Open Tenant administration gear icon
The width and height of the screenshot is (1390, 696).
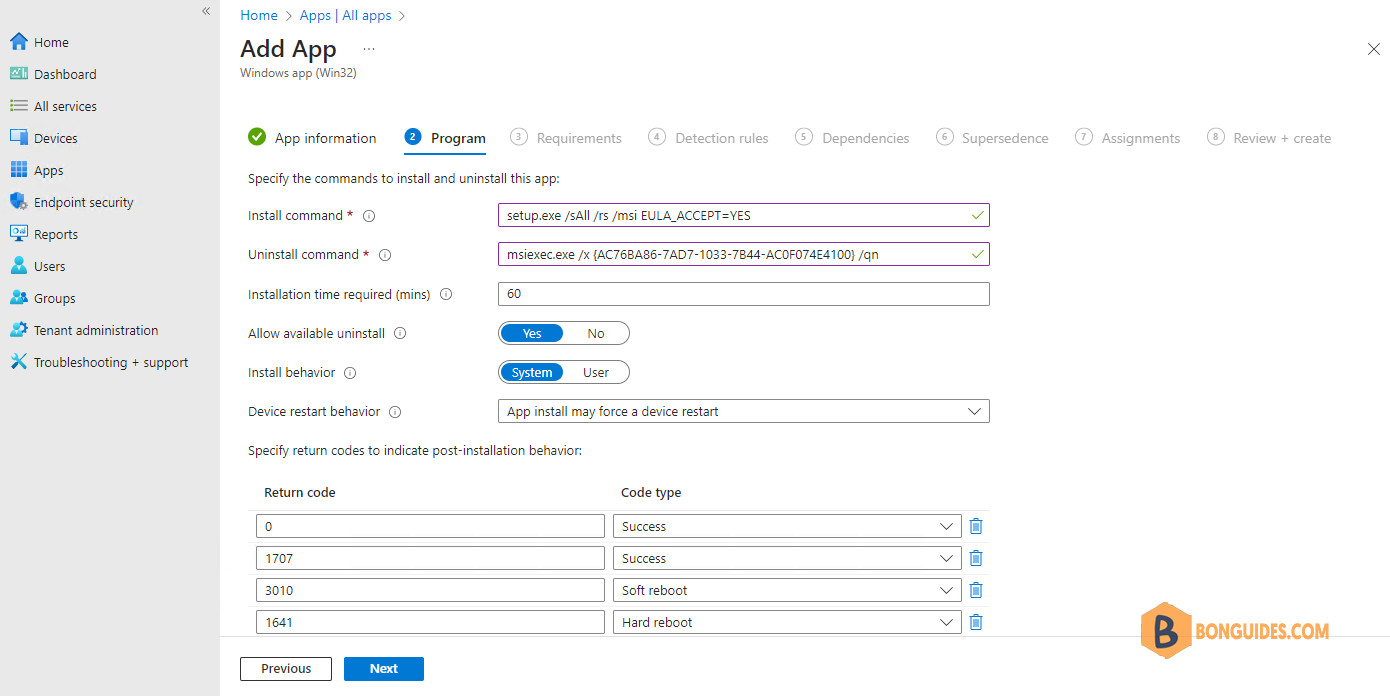coord(18,330)
